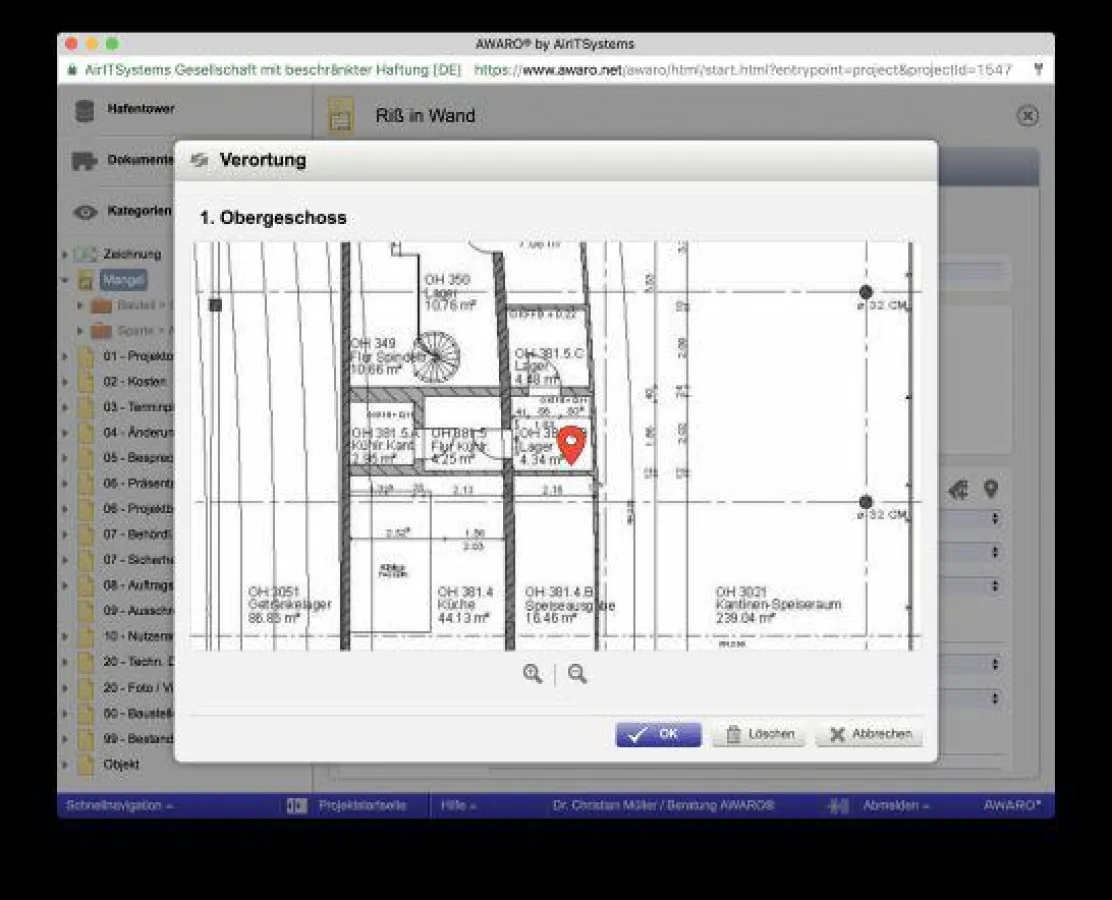Close the Riß in Wand panel
1112x900 pixels.
(1027, 116)
